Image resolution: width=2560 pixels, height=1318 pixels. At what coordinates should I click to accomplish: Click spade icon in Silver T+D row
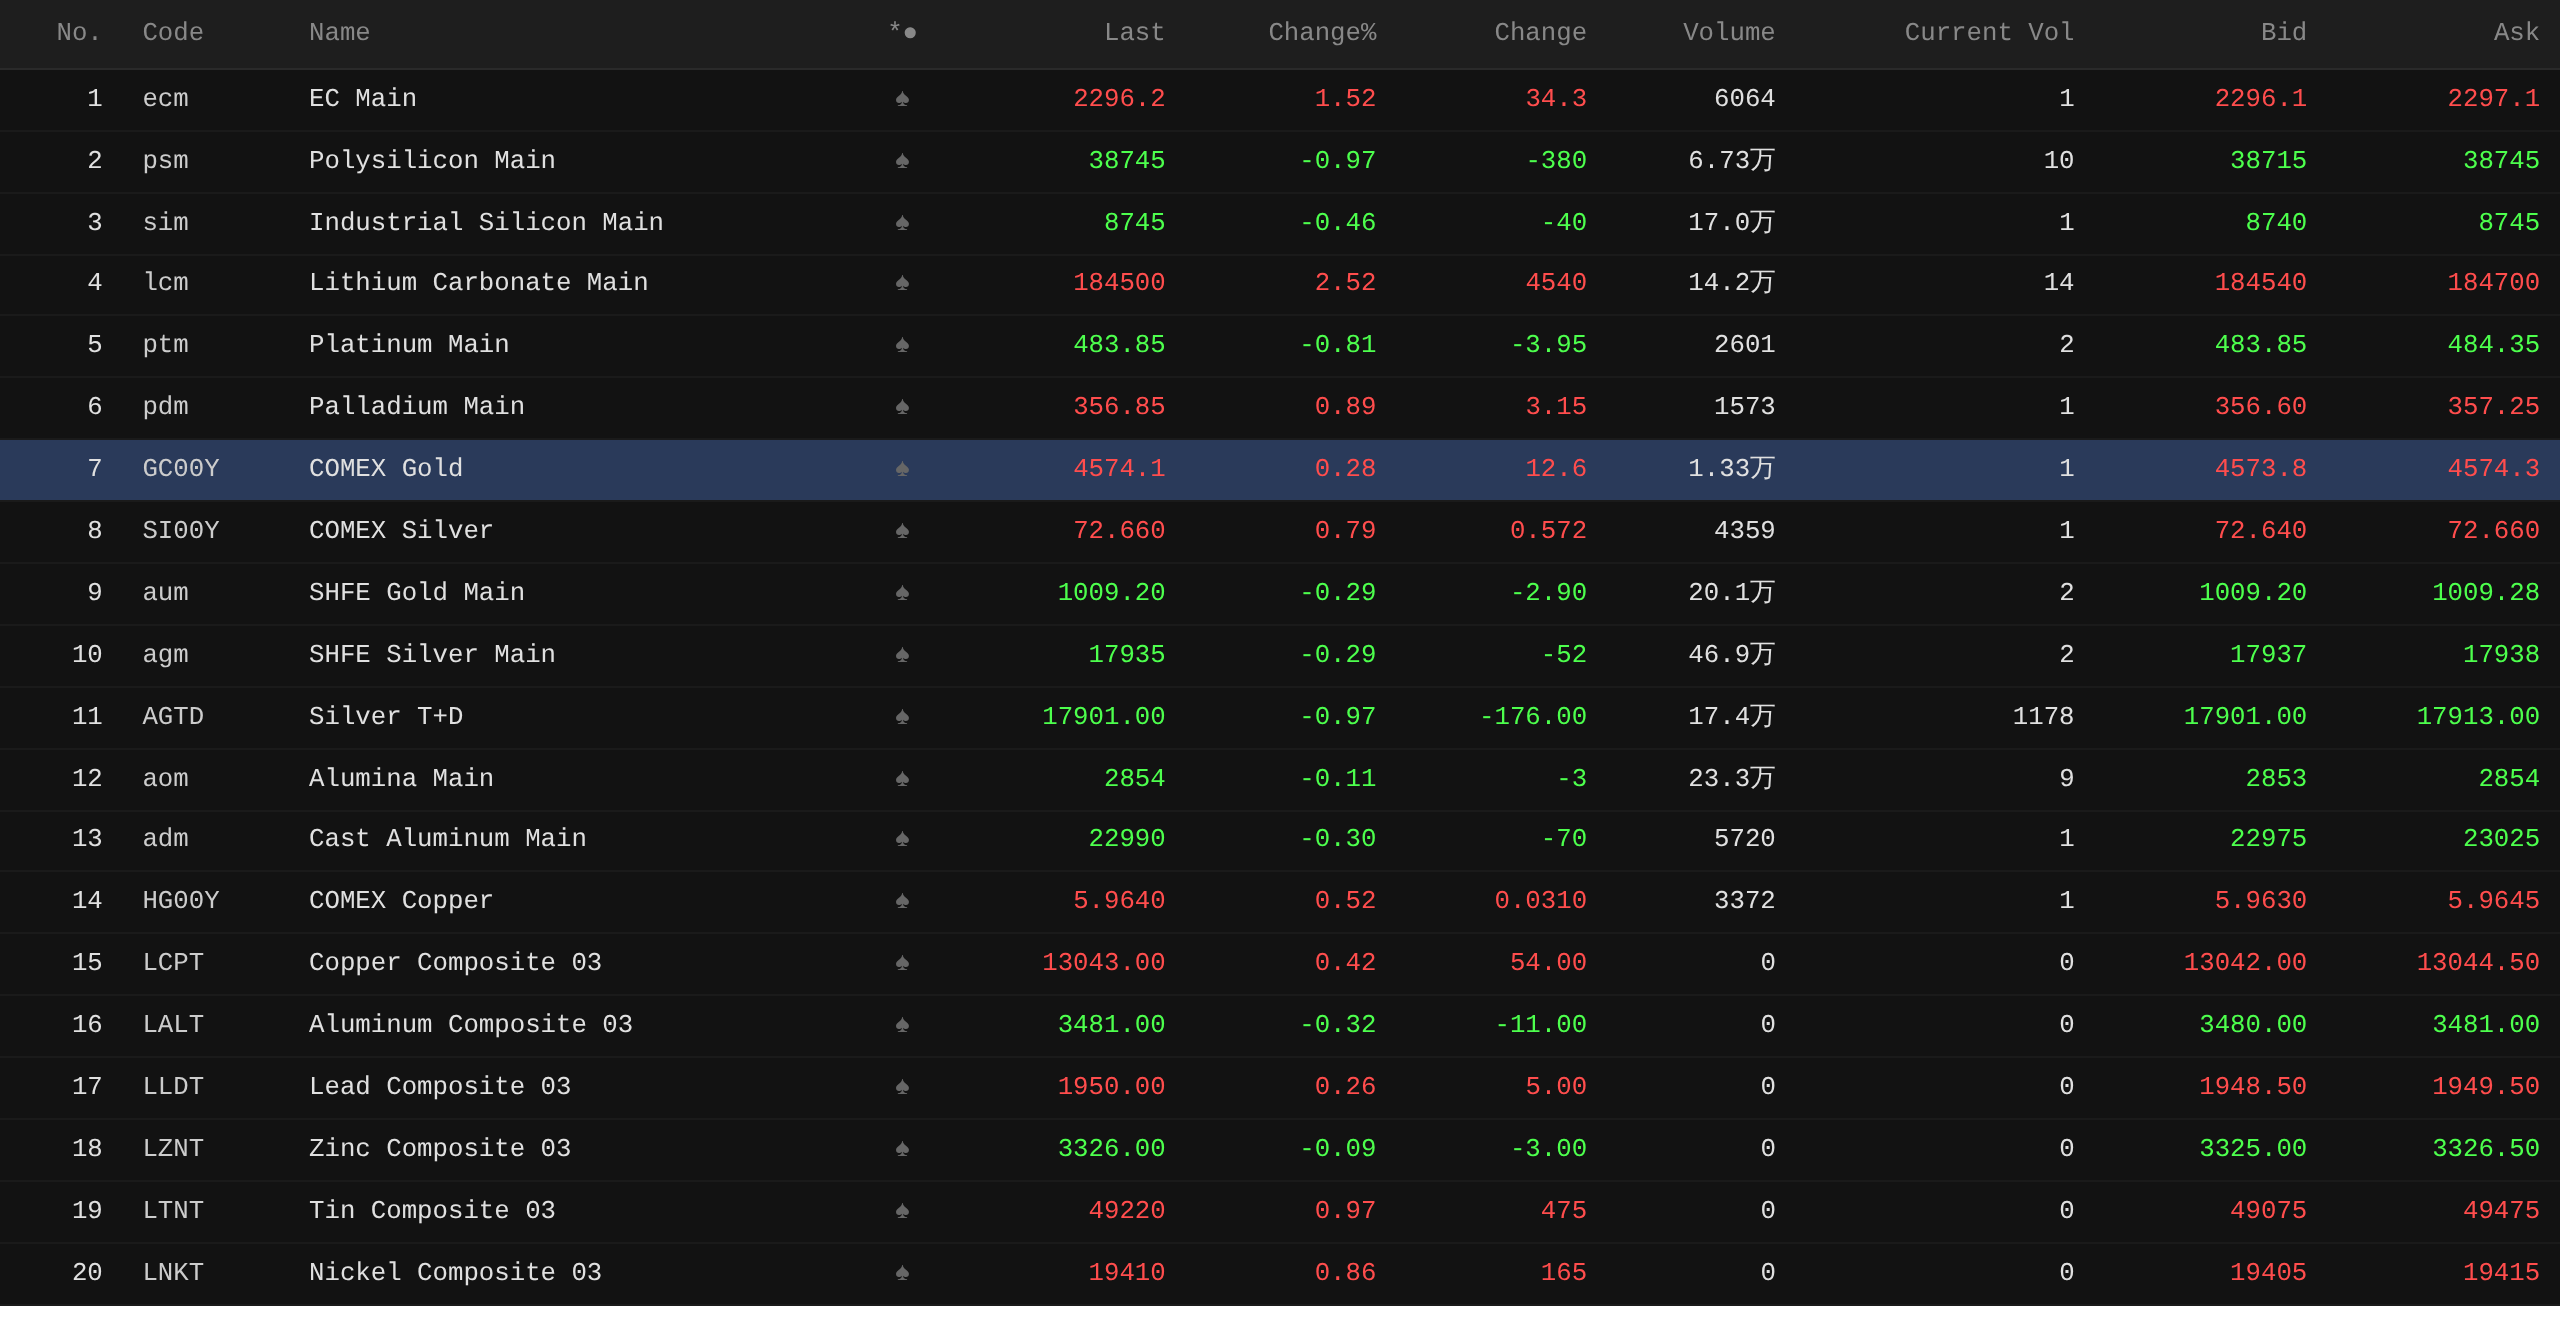(x=902, y=717)
